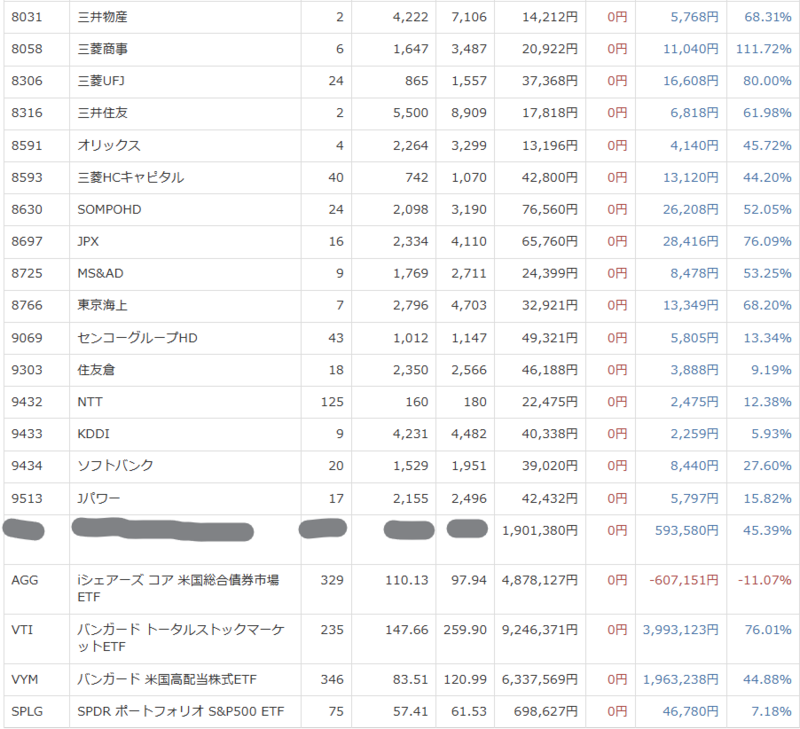This screenshot has width=800, height=729.
Task: Select the 東京海上 stock name
Action: click(102, 305)
